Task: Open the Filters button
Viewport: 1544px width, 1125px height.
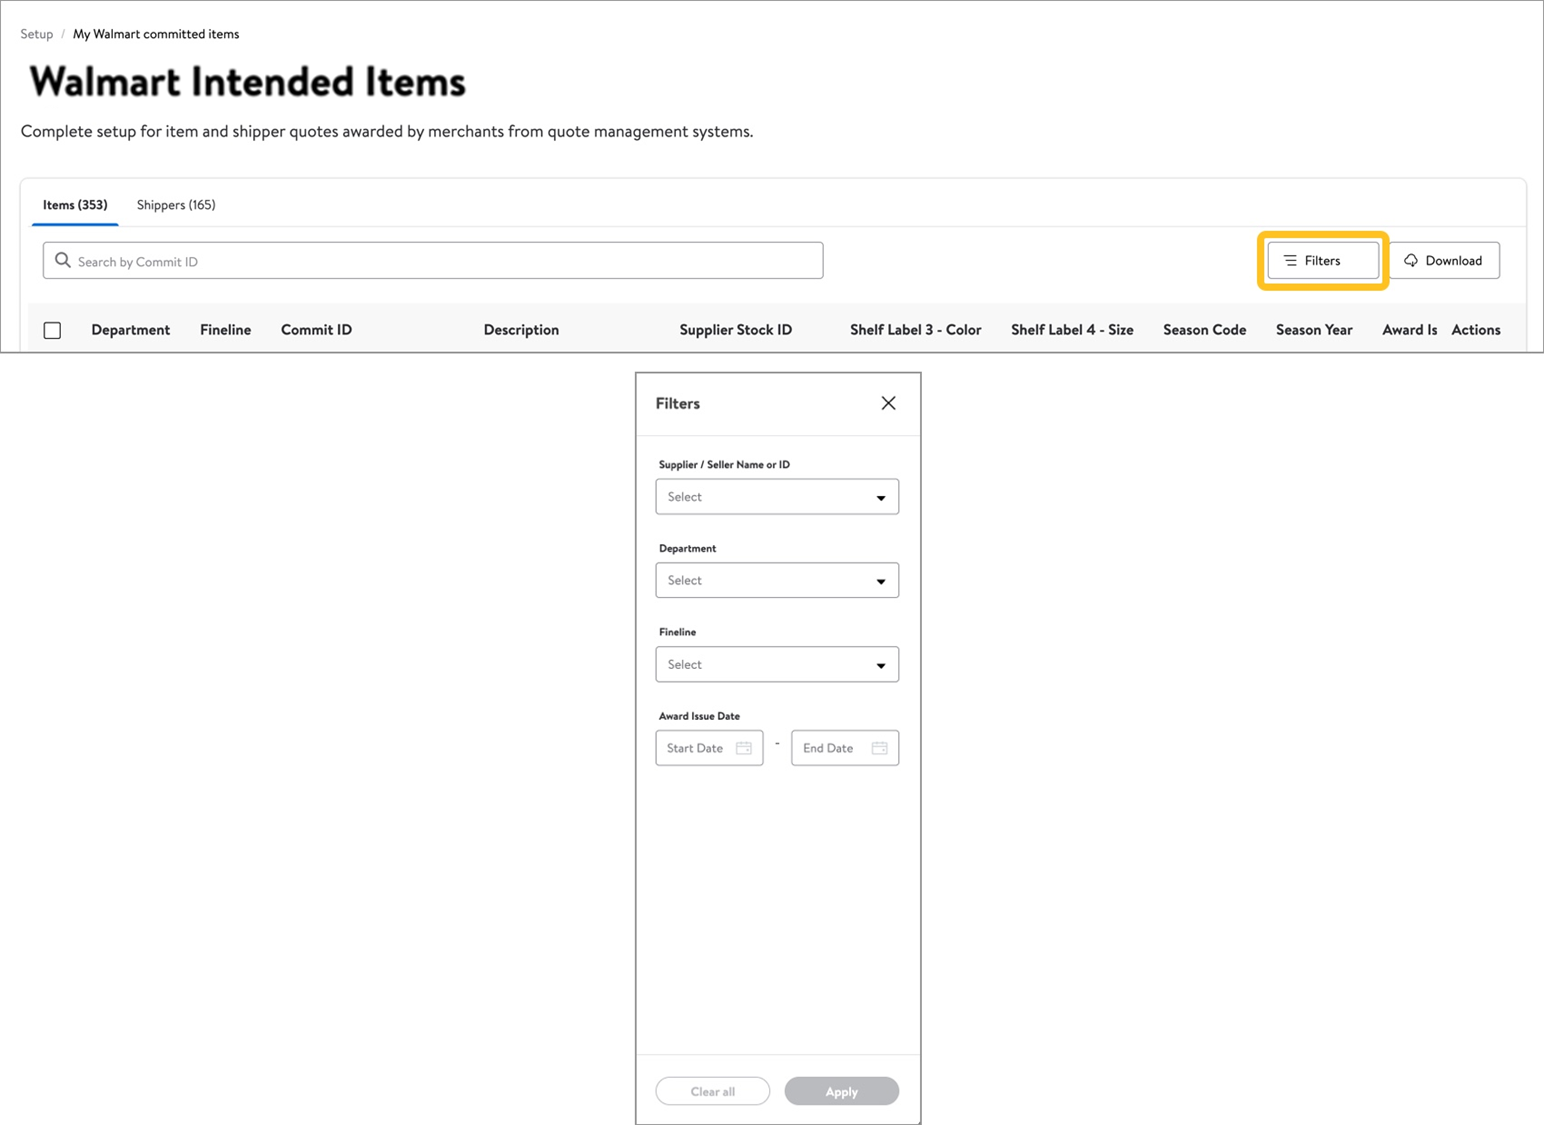Action: [1323, 261]
